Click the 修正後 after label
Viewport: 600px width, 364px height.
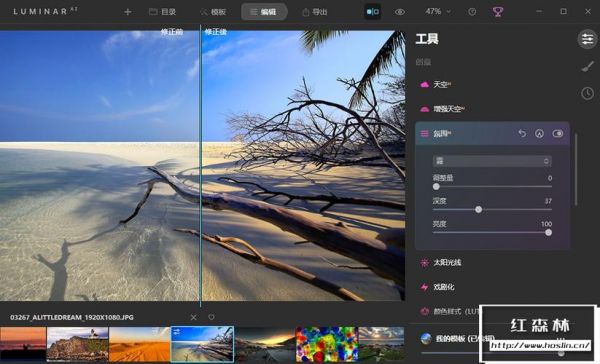click(x=215, y=32)
